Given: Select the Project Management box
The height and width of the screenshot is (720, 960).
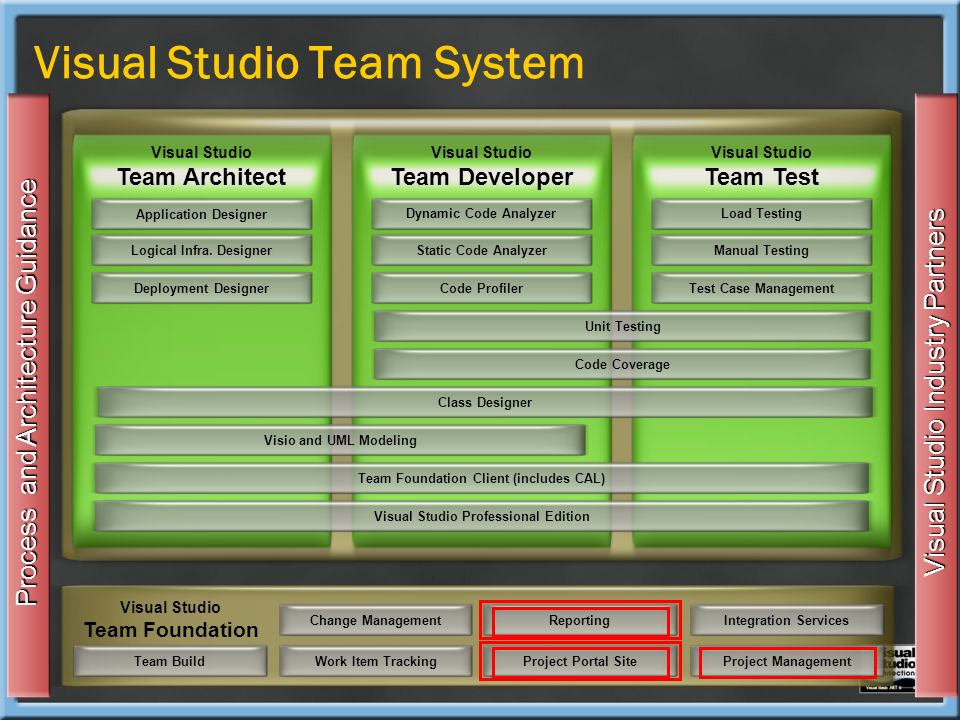Looking at the screenshot, I should 787,661.
